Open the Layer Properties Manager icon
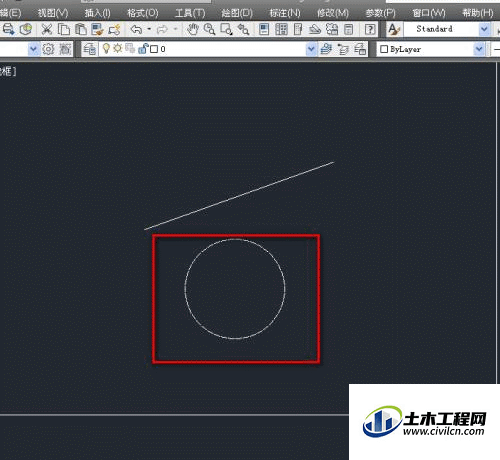This screenshot has width=500, height=460. click(x=90, y=50)
